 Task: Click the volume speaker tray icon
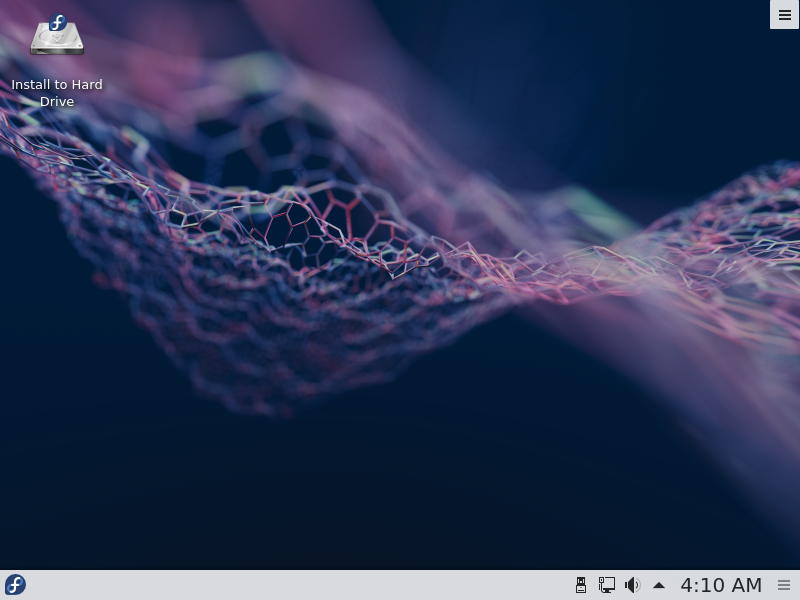[x=632, y=585]
